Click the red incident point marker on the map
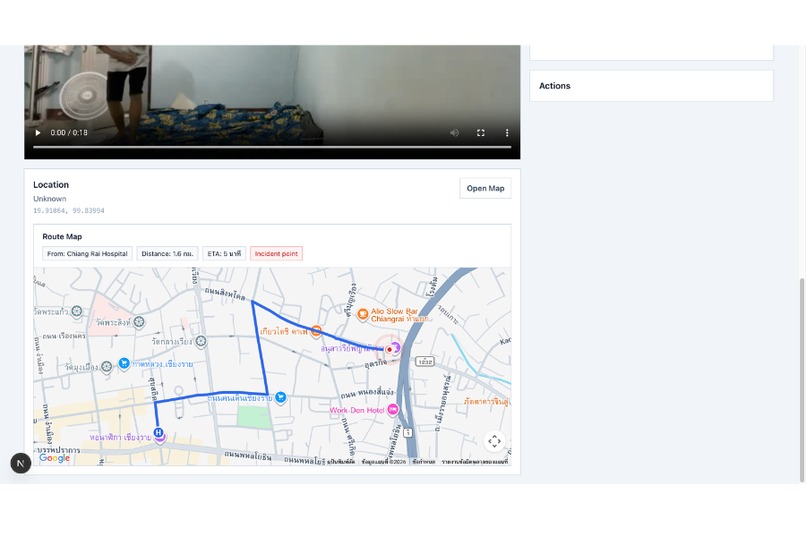Image resolution: width=806 pixels, height=537 pixels. (x=389, y=349)
